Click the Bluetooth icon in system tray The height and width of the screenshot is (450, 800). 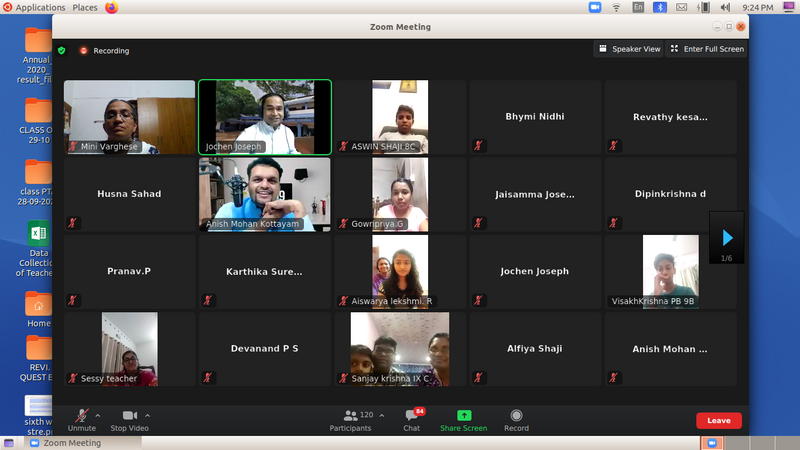(659, 7)
